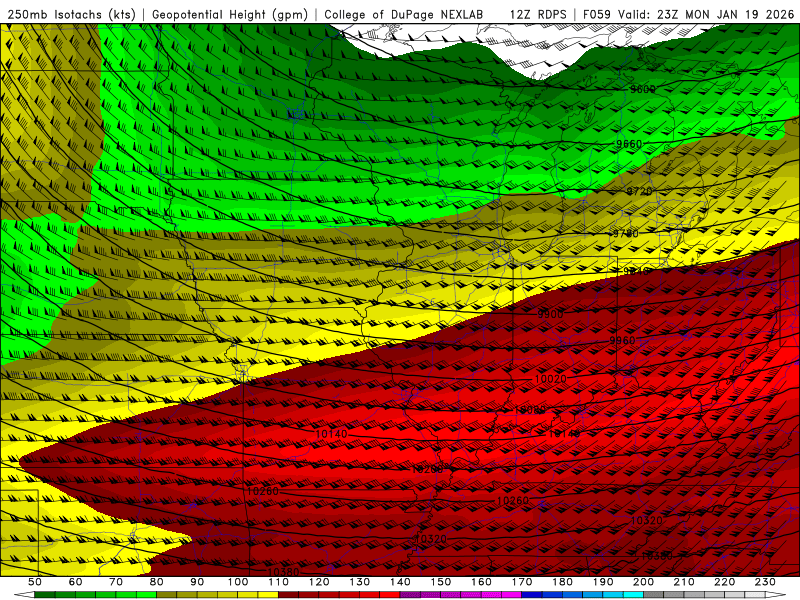Viewport: 800px width, 600px height.
Task: Click the 'College of DuPage NEXLAB' label
Action: tap(404, 15)
